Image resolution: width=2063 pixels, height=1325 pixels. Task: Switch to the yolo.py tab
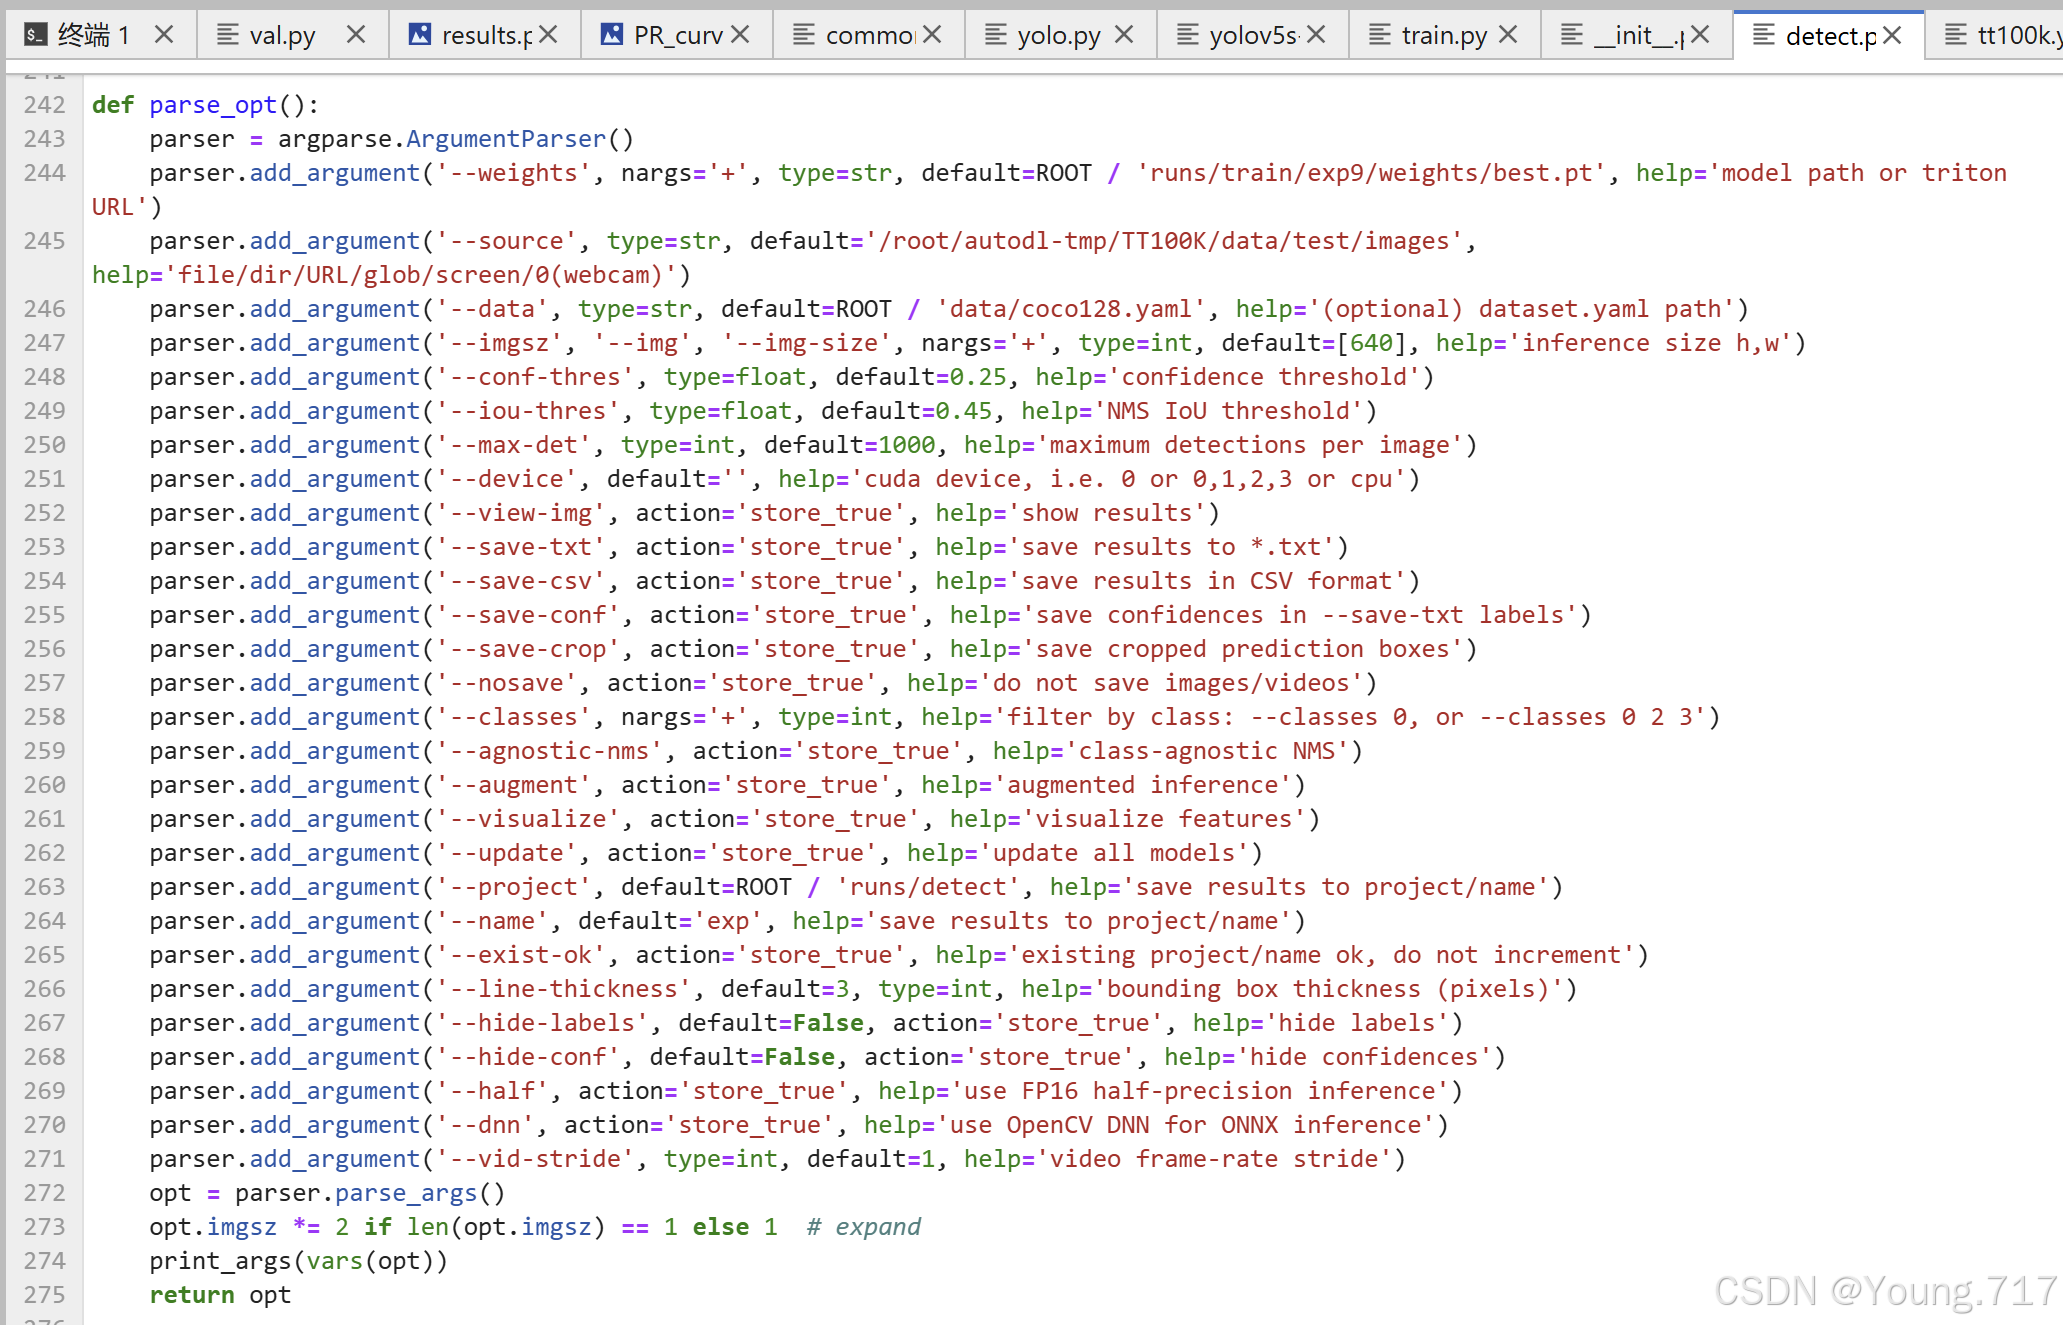pyautogui.click(x=1058, y=36)
